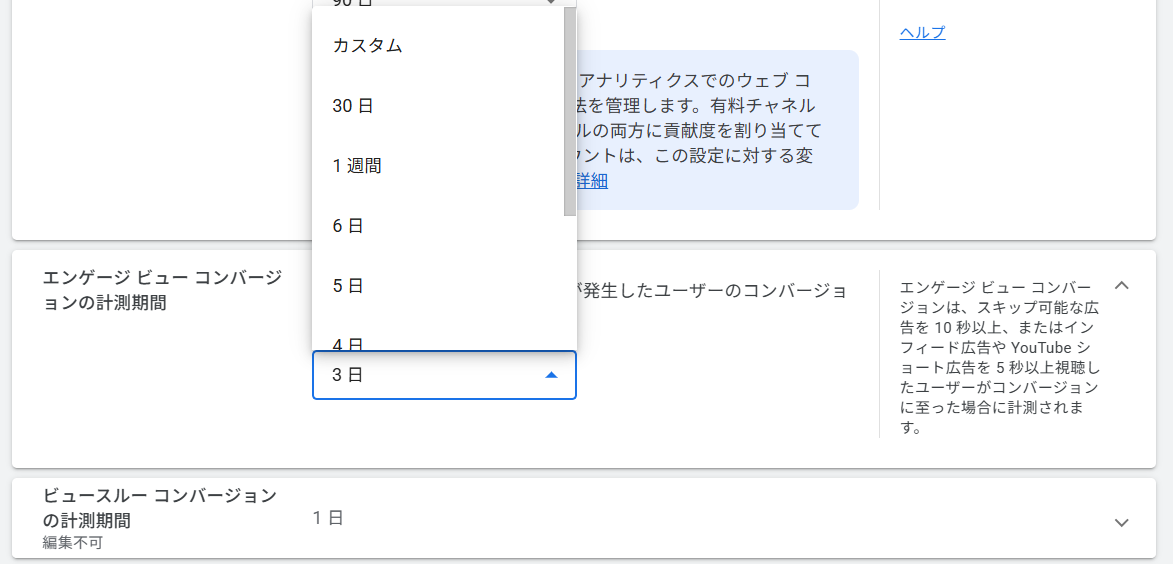
Task: Click the blue arrow of 3 日 selector
Action: tap(551, 375)
